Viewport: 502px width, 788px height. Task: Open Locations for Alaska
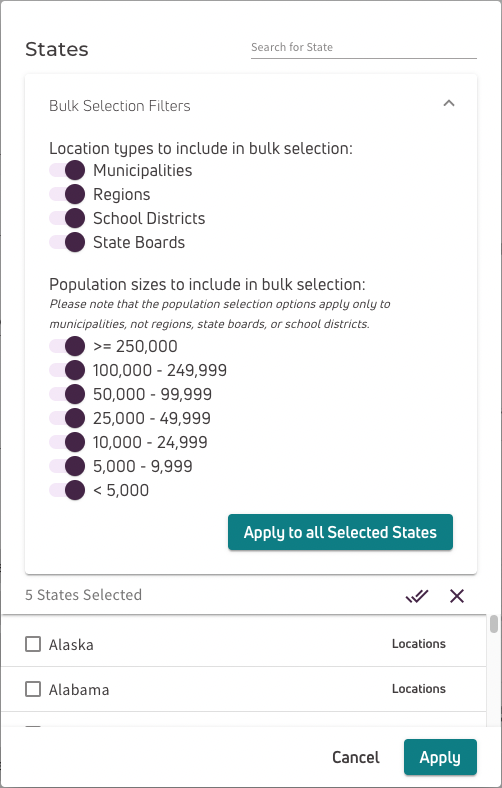coord(419,644)
